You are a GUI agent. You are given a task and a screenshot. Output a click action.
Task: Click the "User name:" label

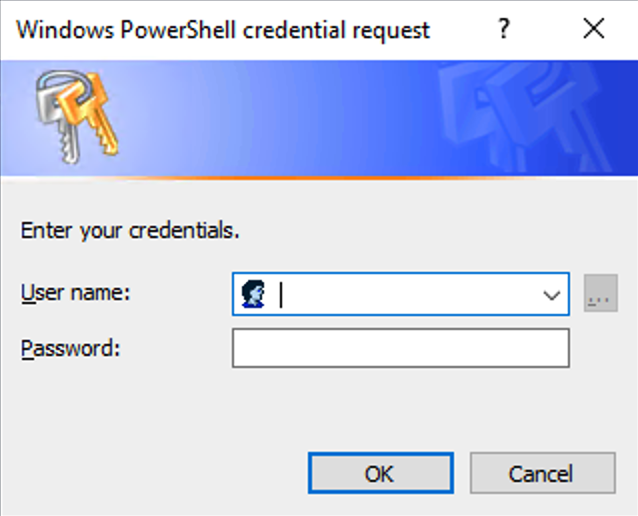76,293
